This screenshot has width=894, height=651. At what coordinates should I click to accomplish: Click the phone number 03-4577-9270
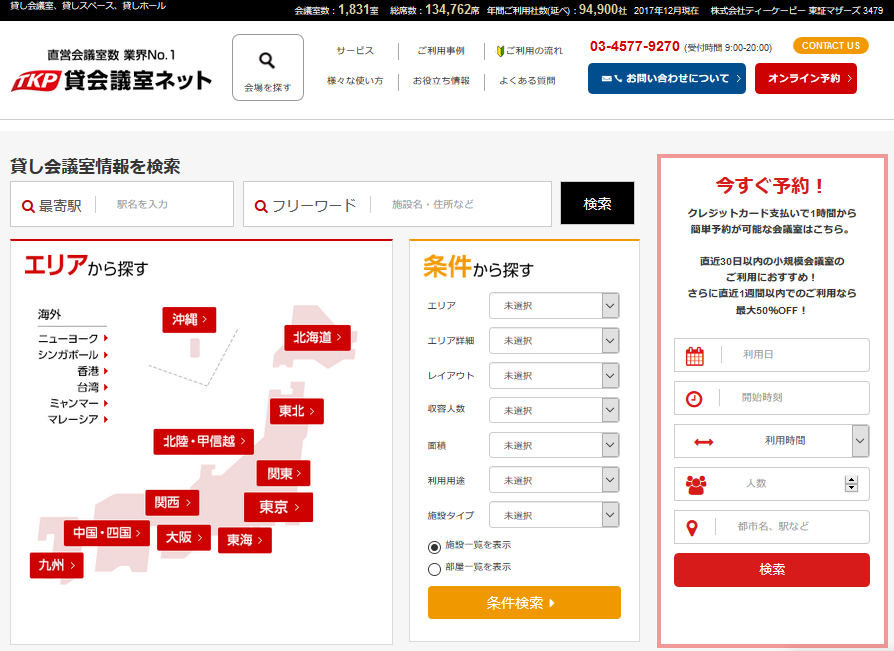click(635, 47)
